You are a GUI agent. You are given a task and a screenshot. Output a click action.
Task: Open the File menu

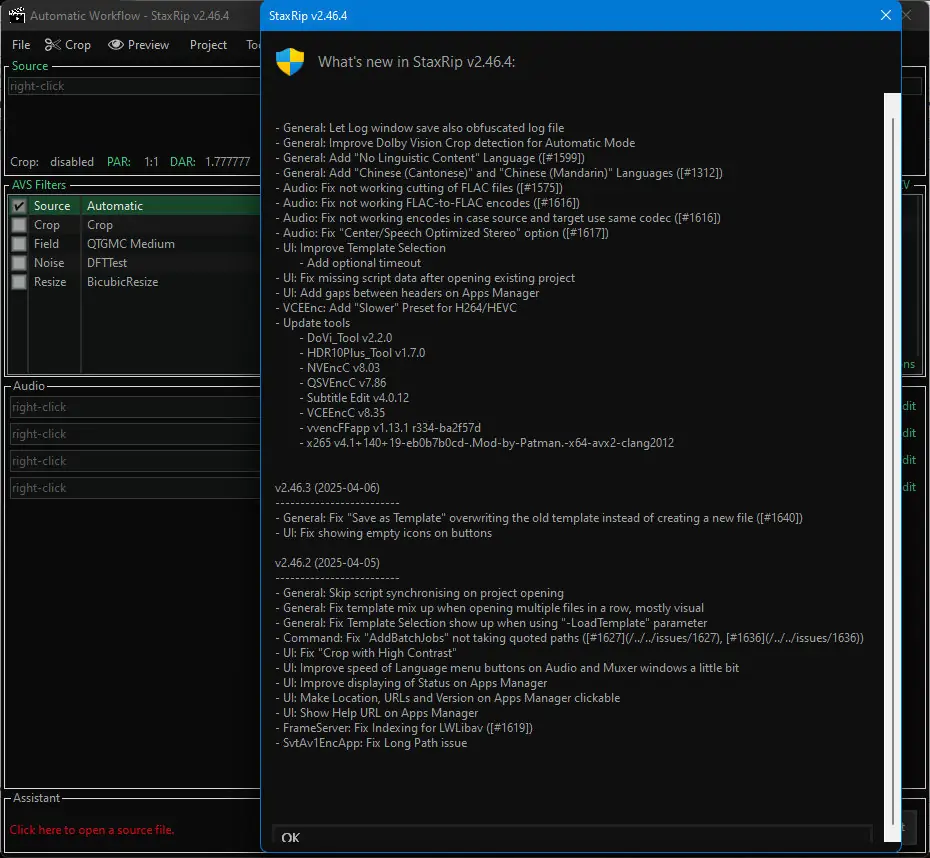coord(21,45)
